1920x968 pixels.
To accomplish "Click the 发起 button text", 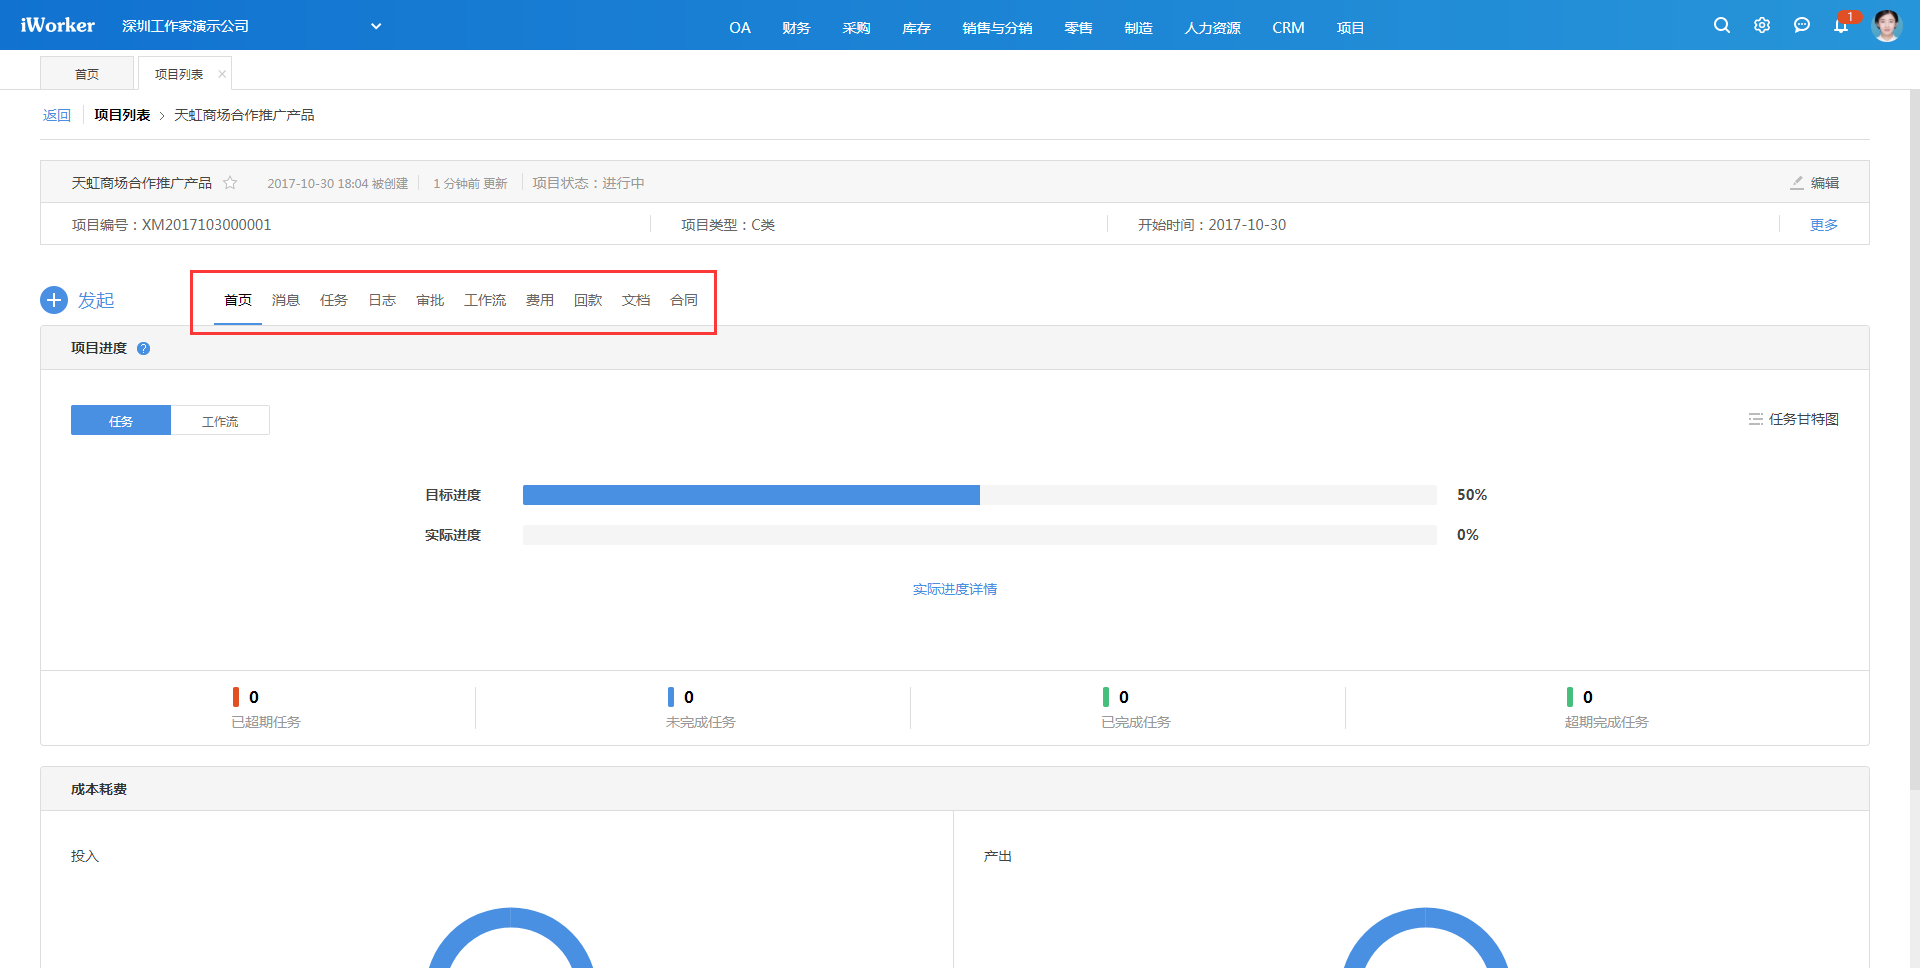I will click(96, 300).
